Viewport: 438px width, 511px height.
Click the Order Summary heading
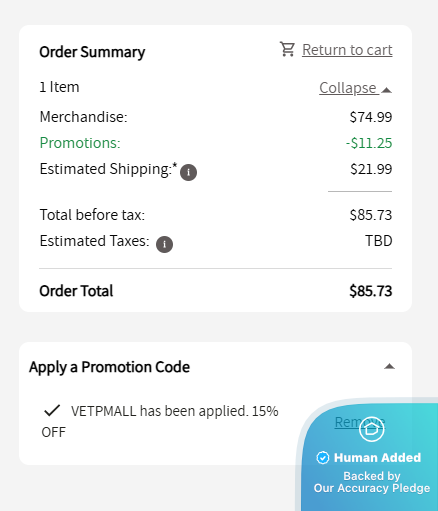point(92,52)
